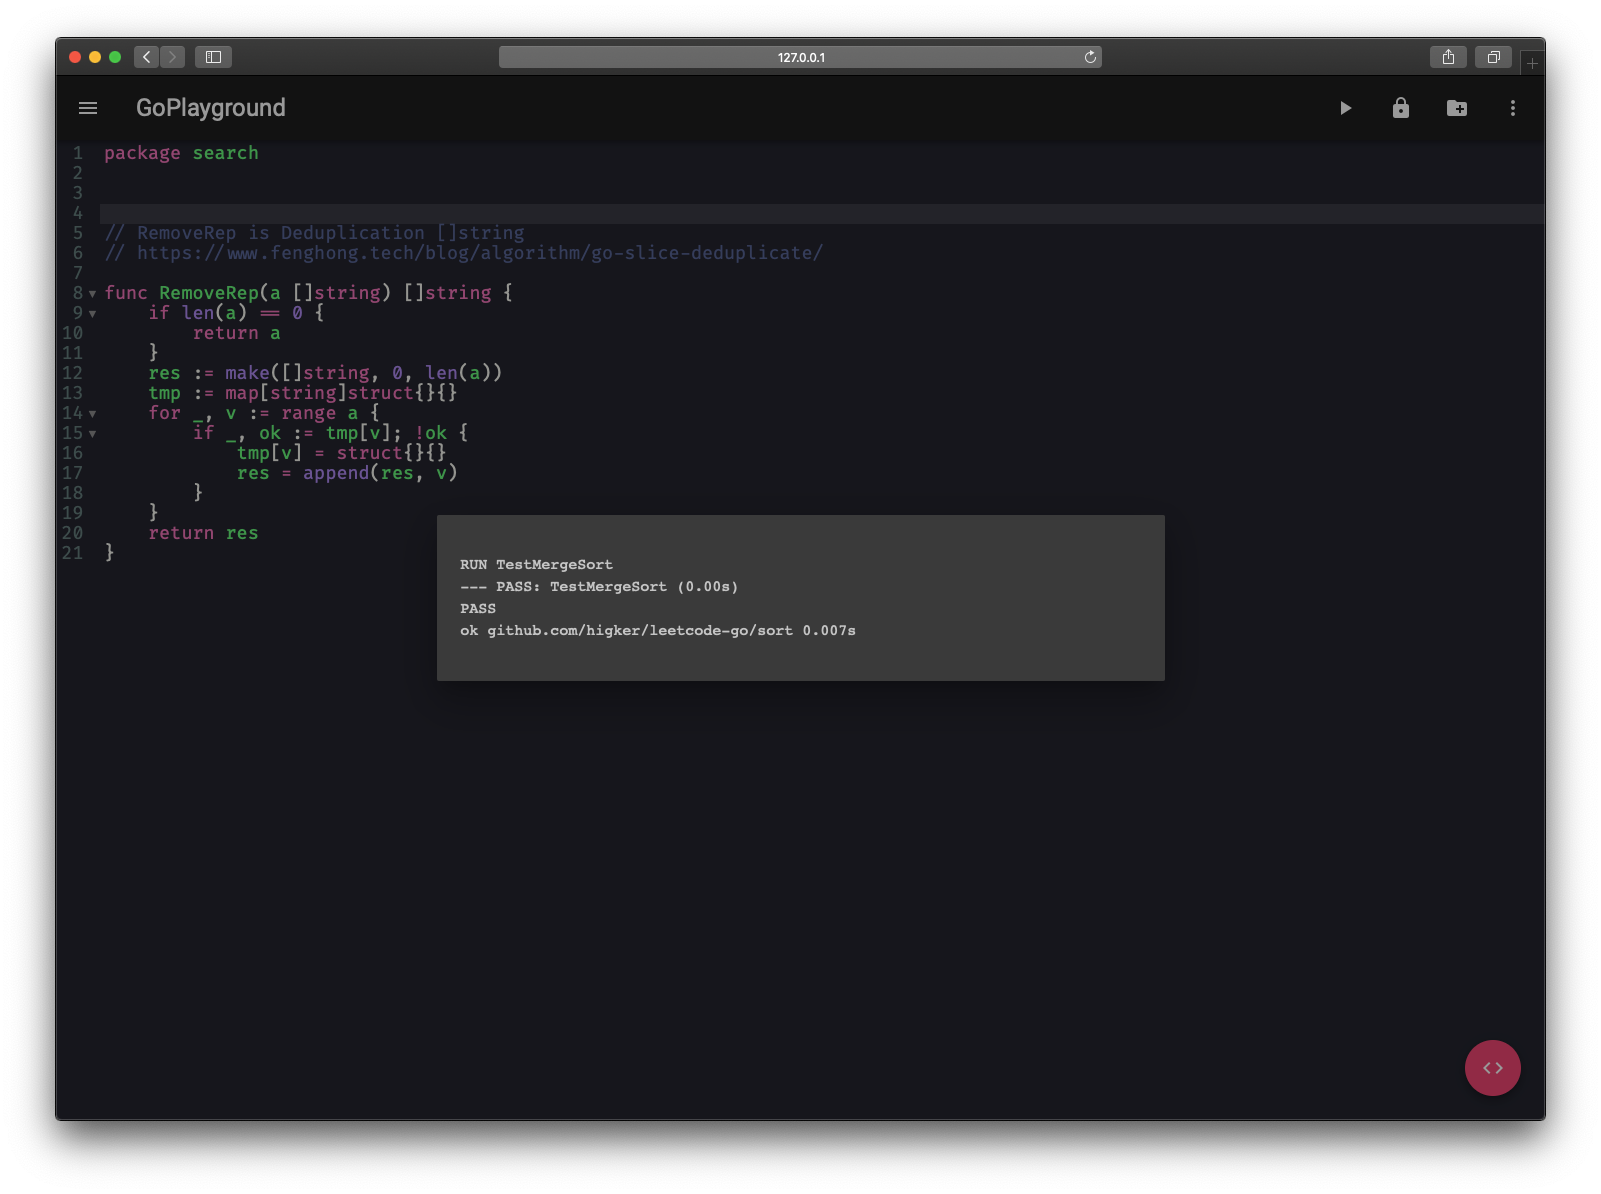This screenshot has height=1194, width=1601.
Task: Collapse the RemoveRep function with its fold arrow
Action: [x=91, y=295]
